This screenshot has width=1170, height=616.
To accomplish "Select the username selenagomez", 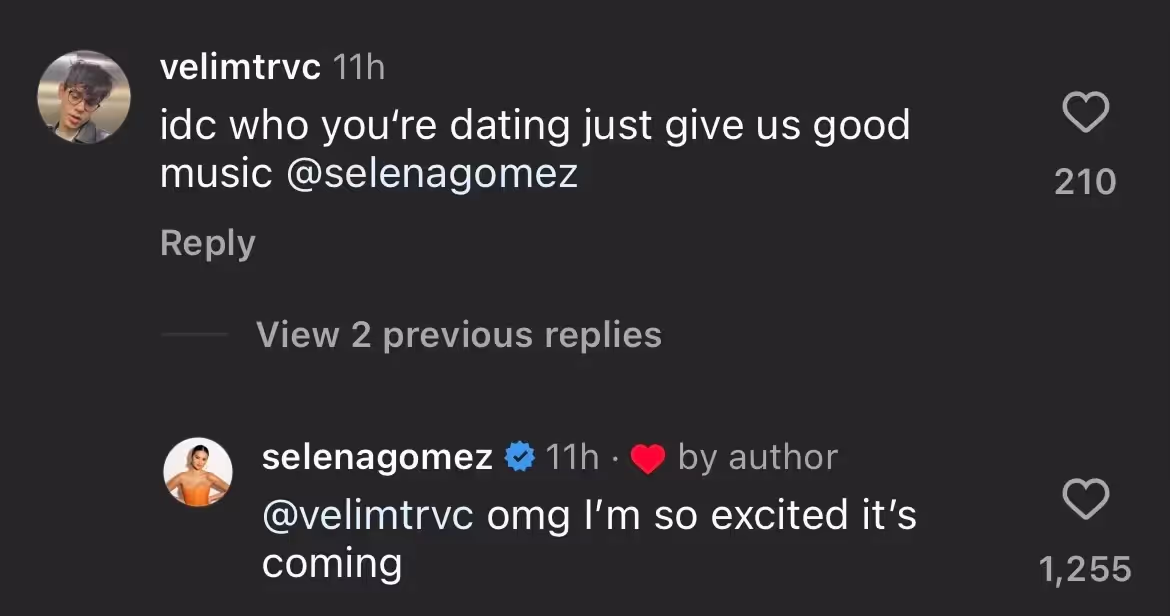I will pyautogui.click(x=377, y=457).
